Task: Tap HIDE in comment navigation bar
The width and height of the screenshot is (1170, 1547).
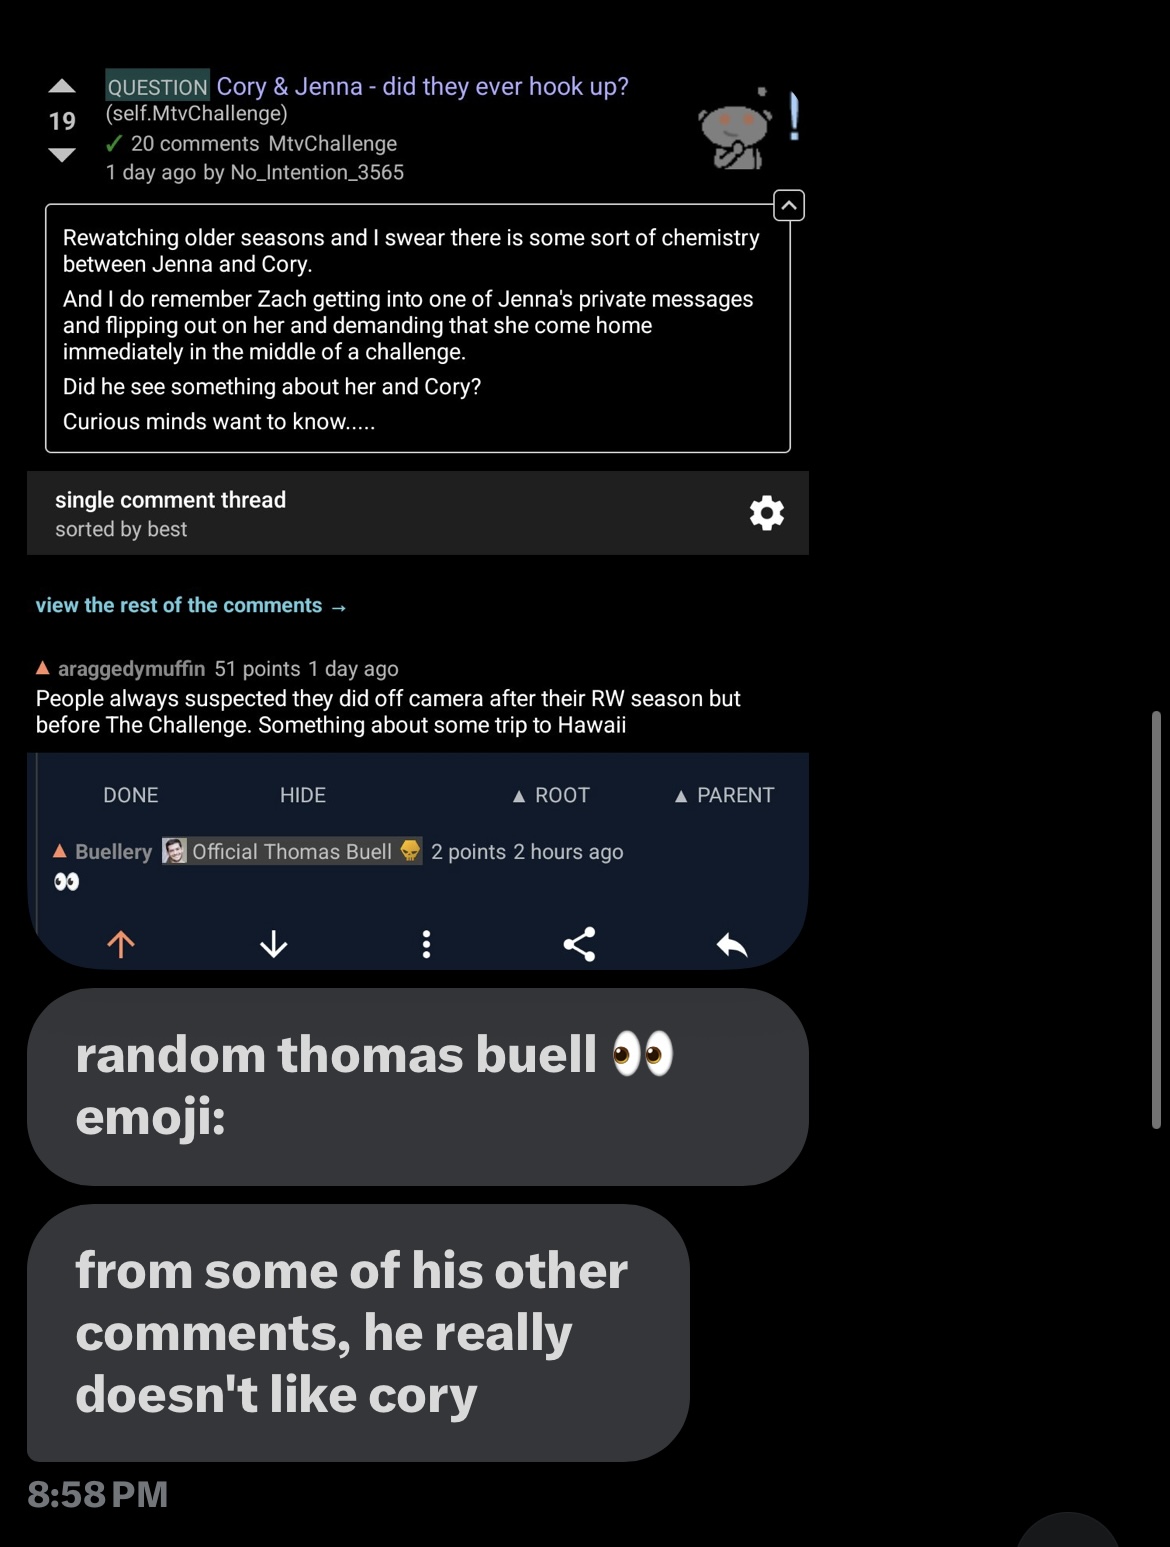Action: (x=303, y=795)
